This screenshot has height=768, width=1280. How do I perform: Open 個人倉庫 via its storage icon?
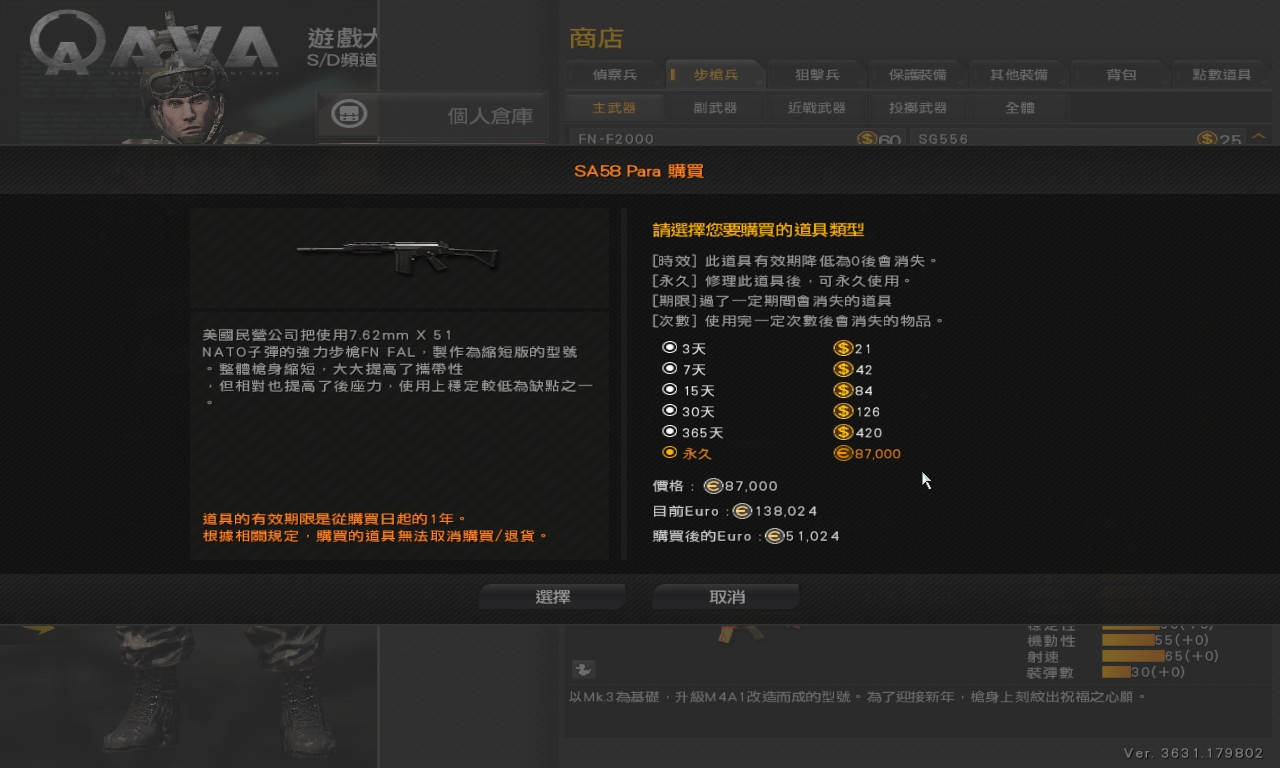[x=349, y=114]
